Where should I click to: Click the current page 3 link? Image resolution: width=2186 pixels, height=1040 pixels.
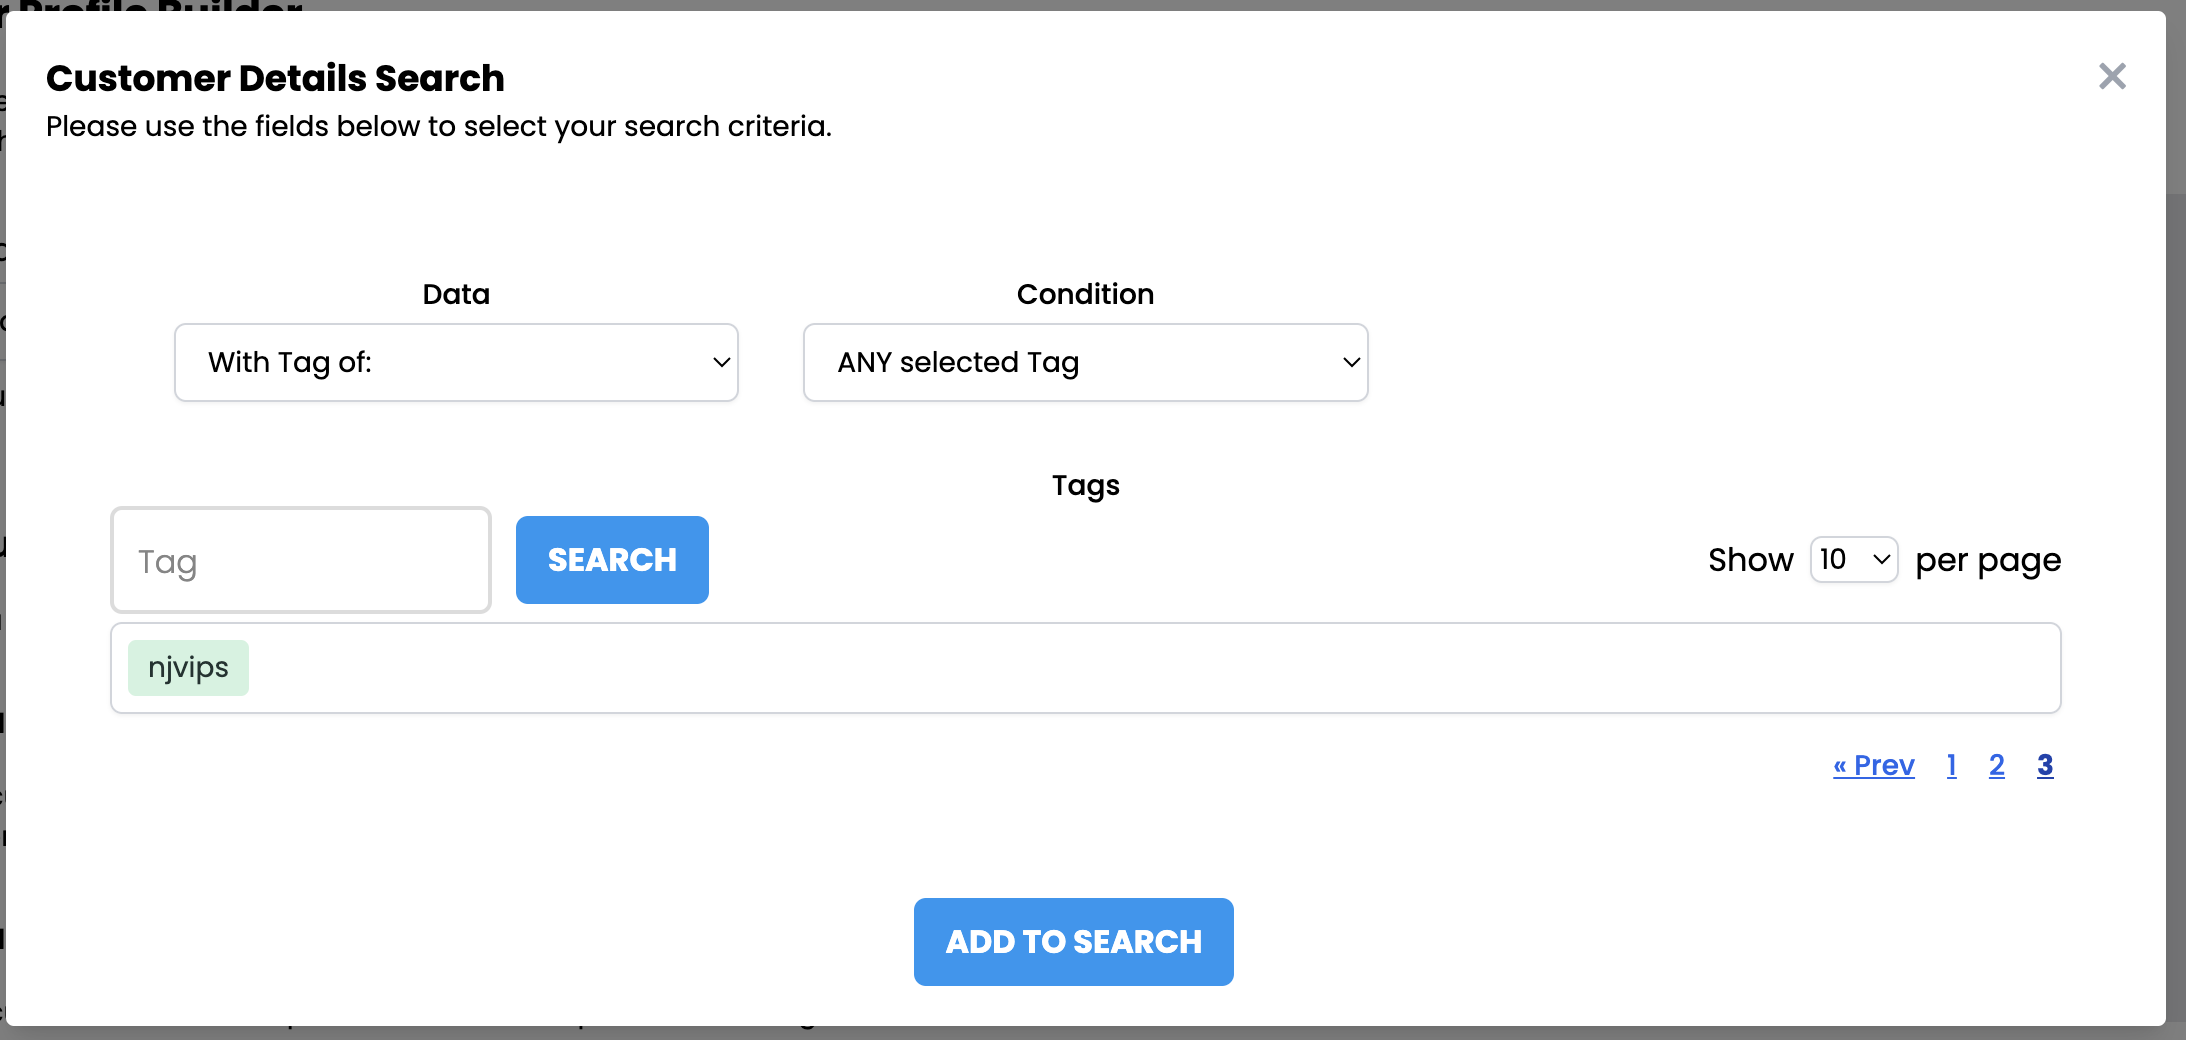point(2045,765)
